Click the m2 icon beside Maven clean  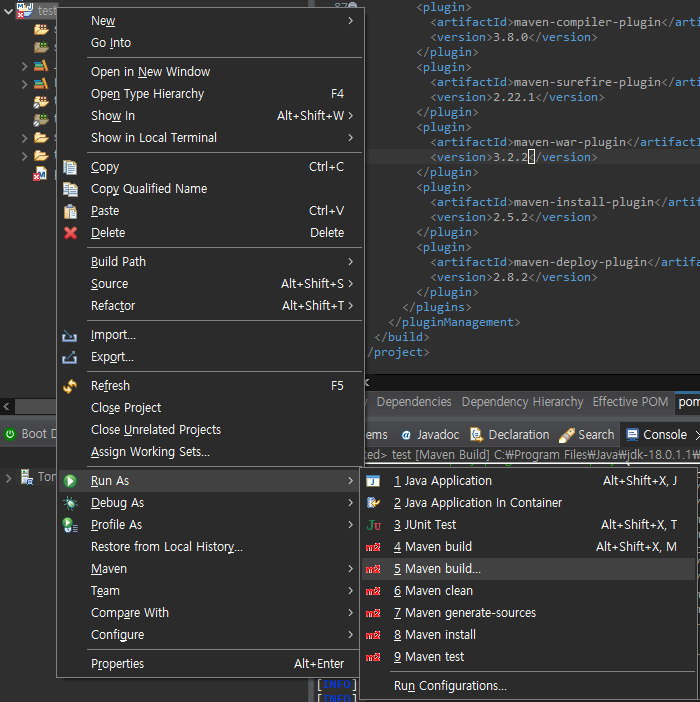point(373,591)
